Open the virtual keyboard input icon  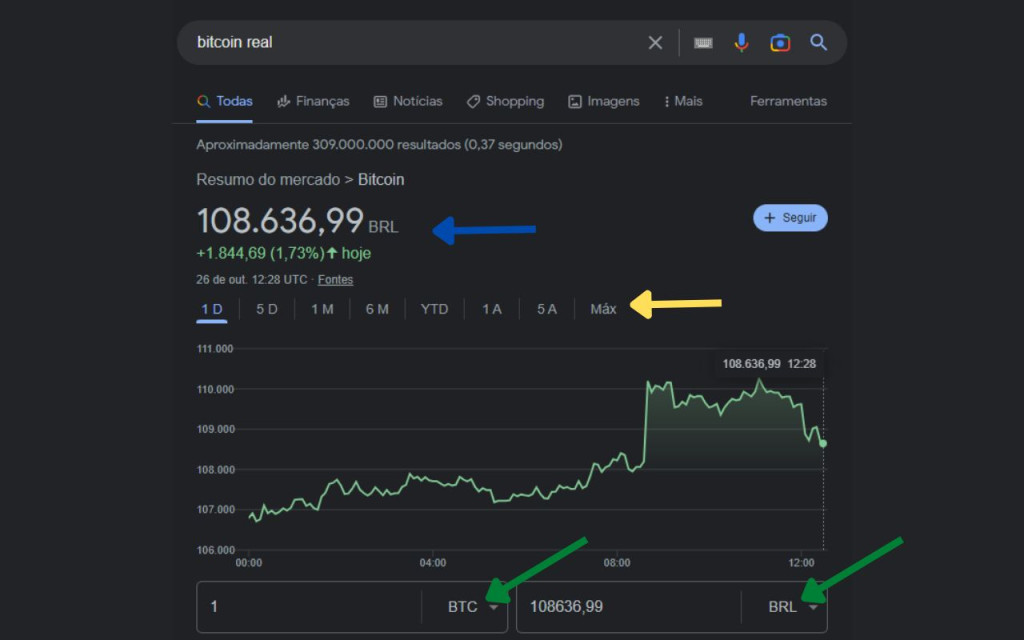click(x=703, y=42)
